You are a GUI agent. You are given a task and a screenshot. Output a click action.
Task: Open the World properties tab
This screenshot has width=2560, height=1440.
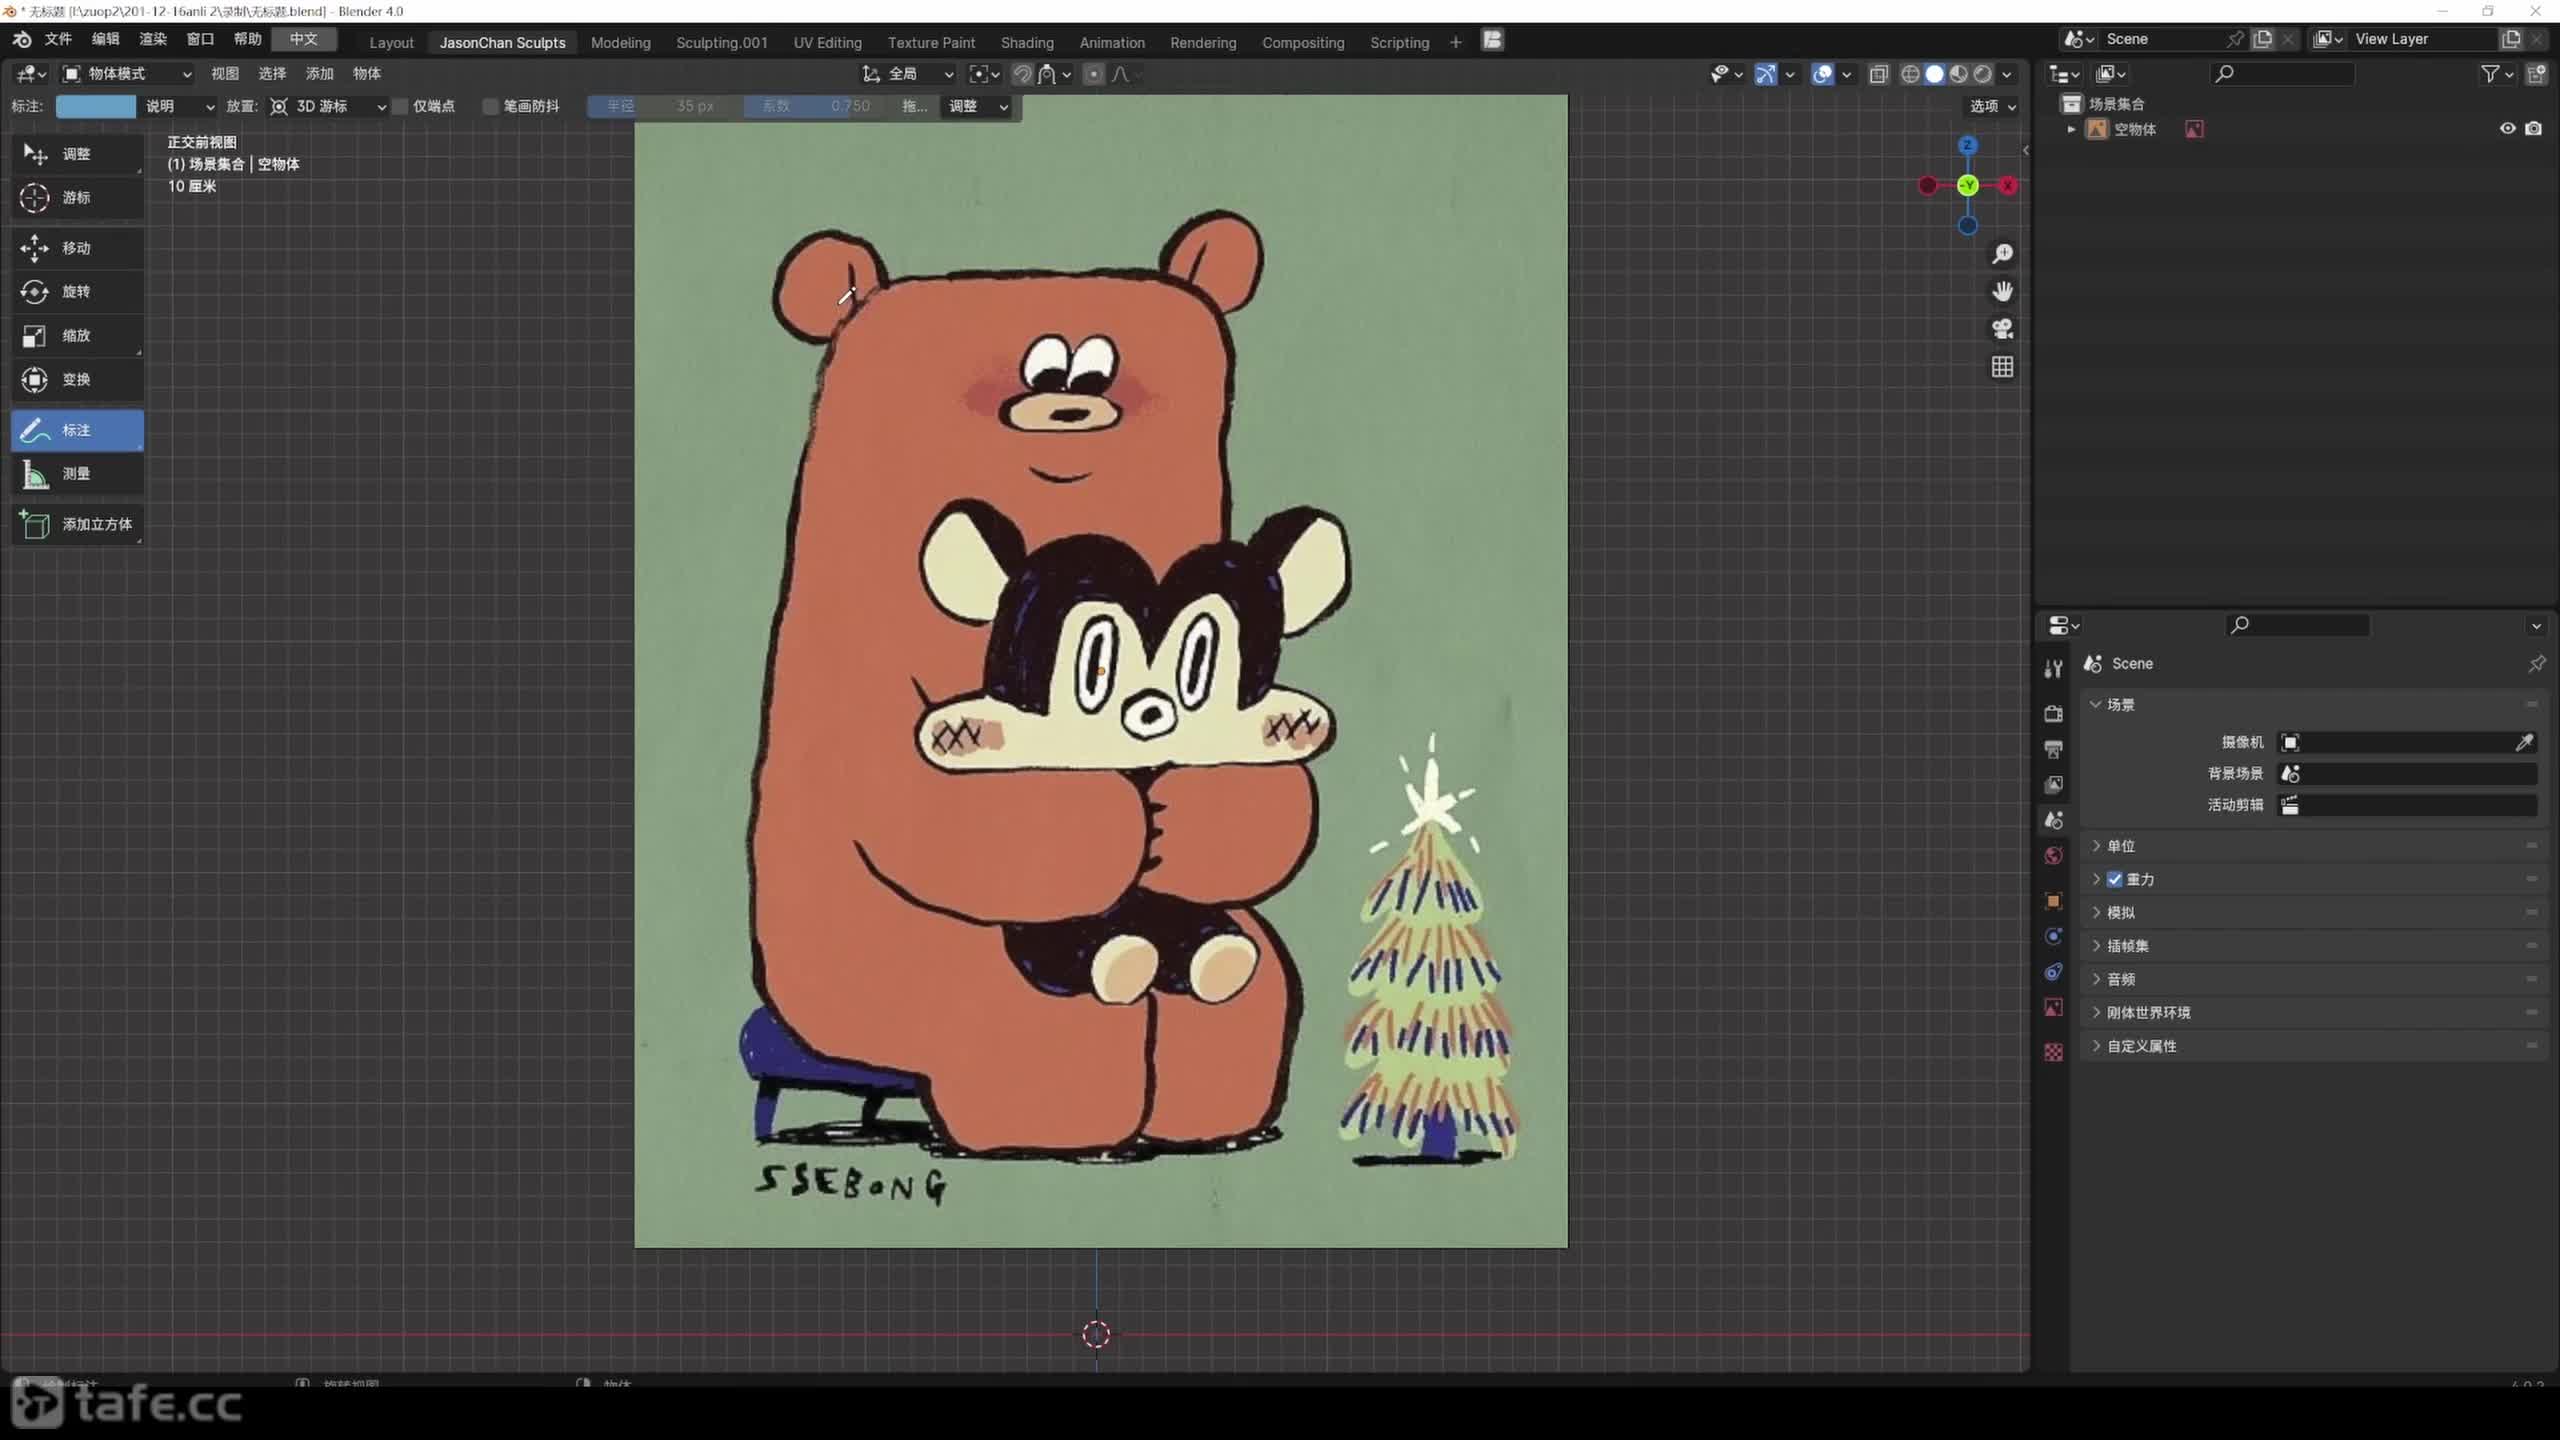[x=2053, y=856]
